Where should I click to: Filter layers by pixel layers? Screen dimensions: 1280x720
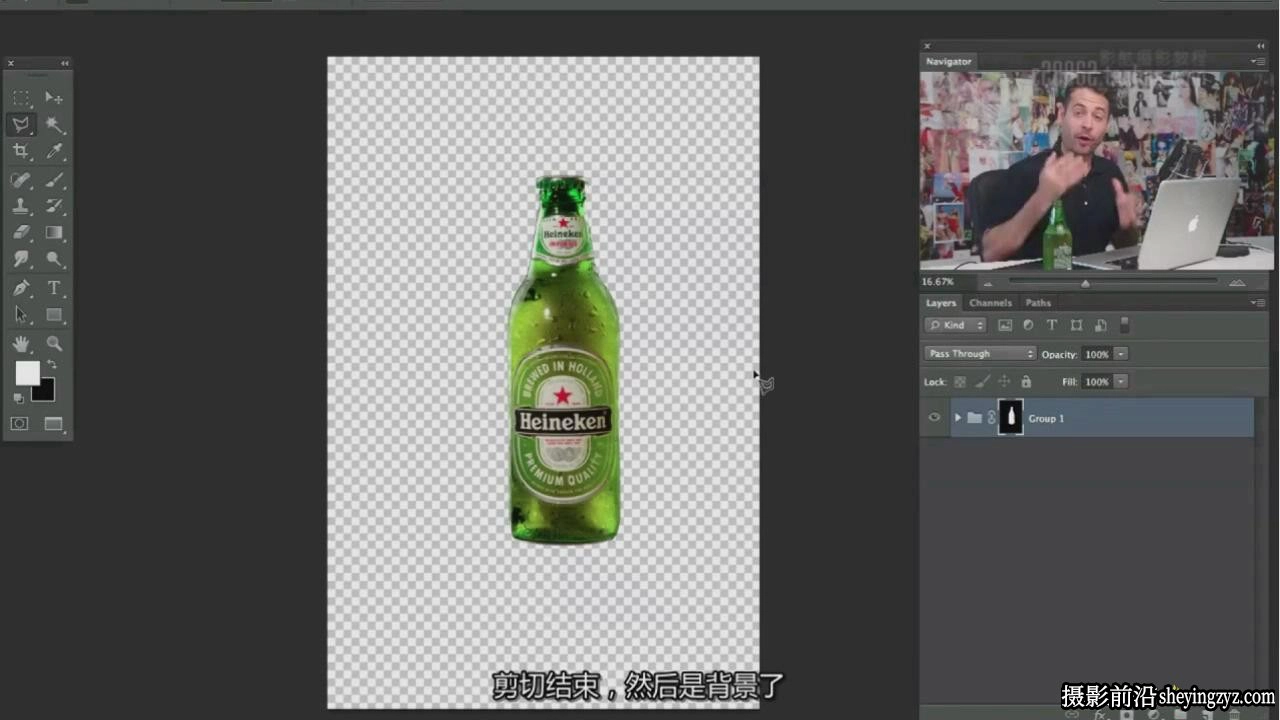click(1005, 325)
